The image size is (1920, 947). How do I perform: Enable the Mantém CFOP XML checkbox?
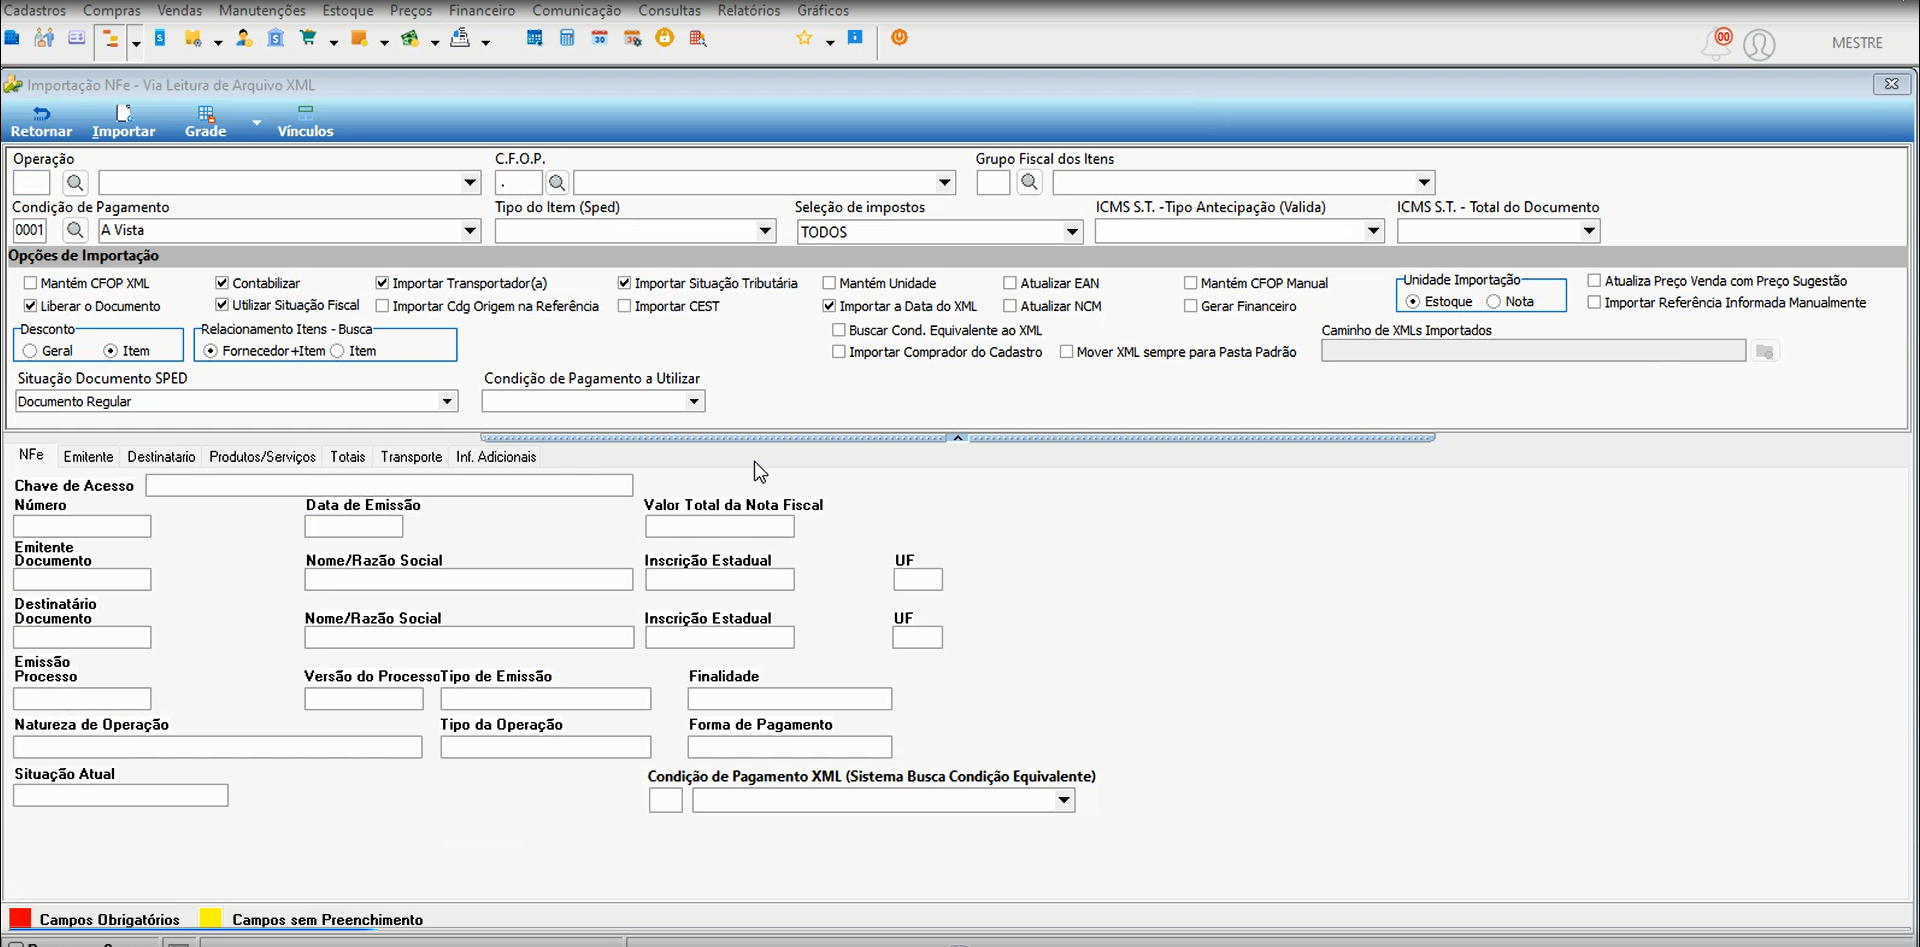[30, 283]
